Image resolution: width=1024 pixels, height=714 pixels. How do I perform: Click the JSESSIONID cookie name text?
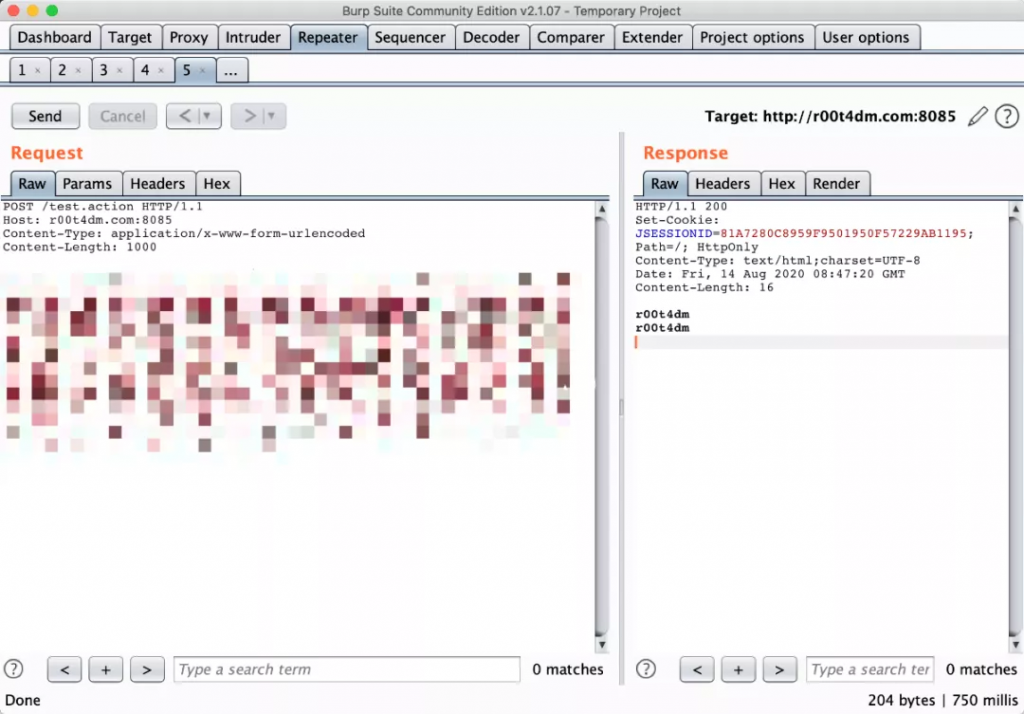(674, 233)
